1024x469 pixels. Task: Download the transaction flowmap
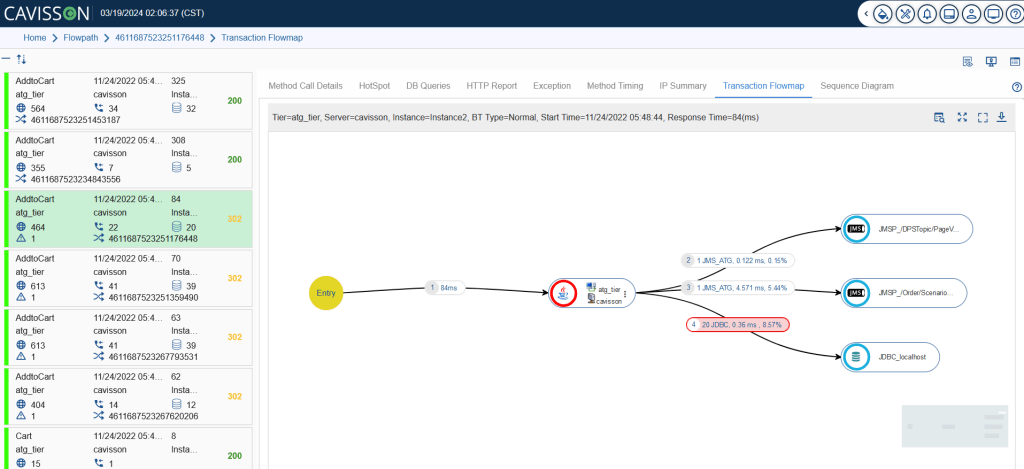tap(1002, 117)
